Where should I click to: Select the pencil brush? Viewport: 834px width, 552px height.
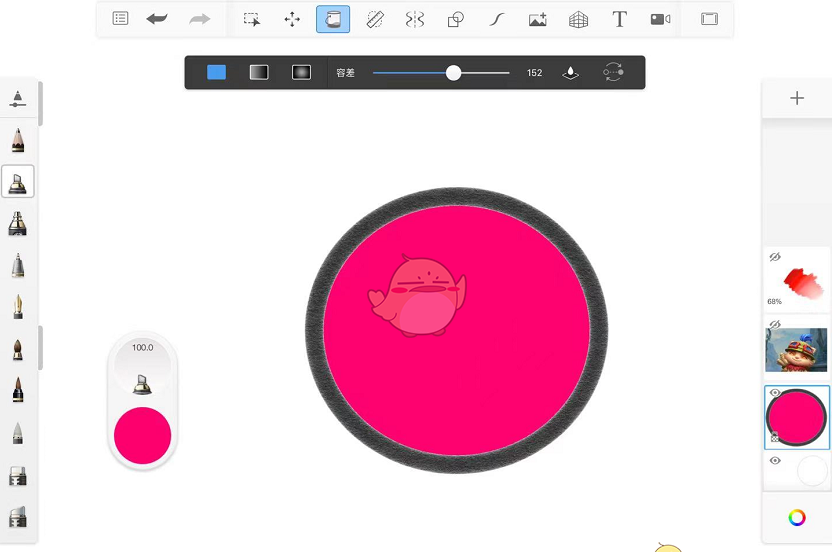coord(18,140)
